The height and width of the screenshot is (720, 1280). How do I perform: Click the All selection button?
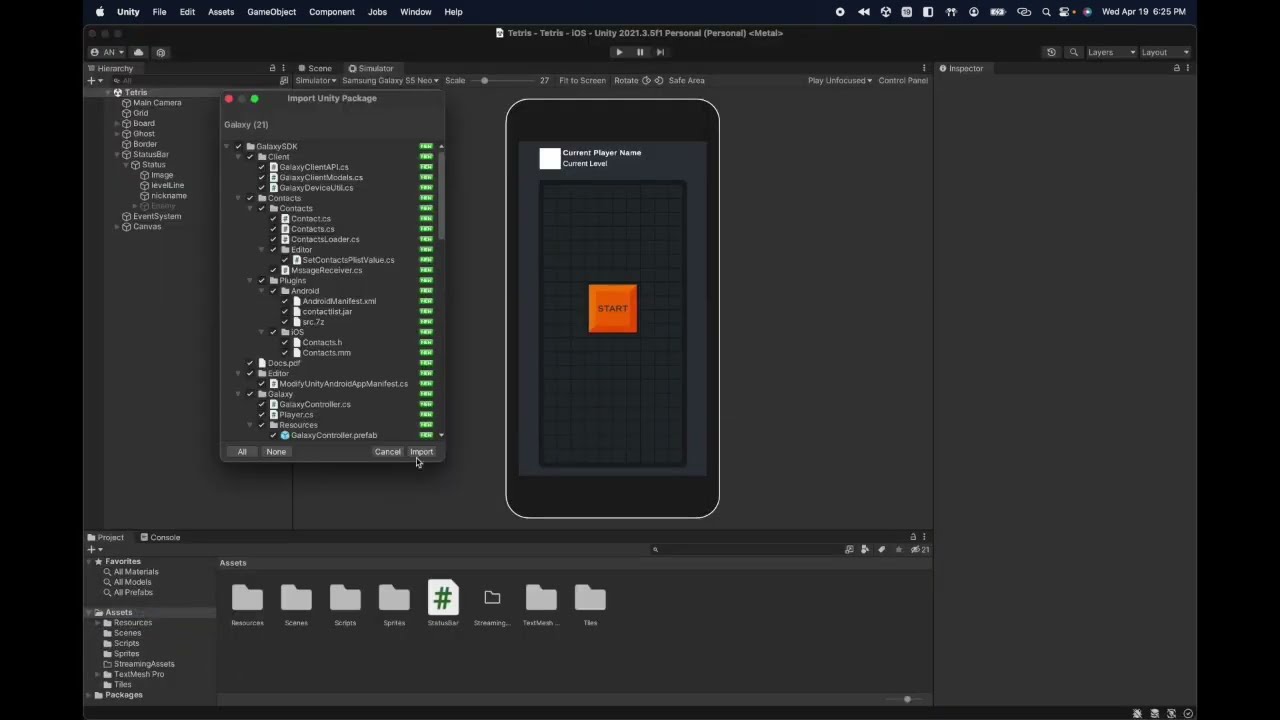point(242,452)
